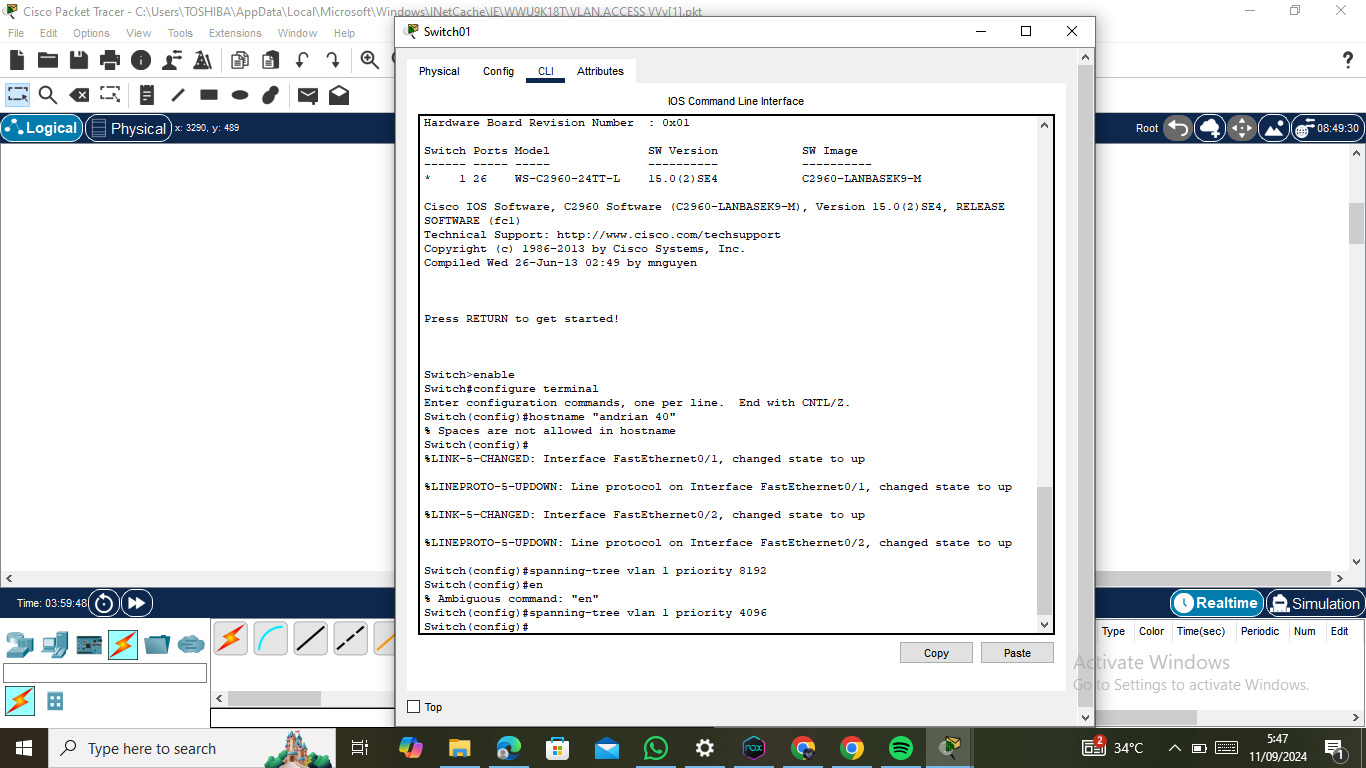Select the Structured Cabling subcategory icon
The height and width of the screenshot is (768, 1366).
[55, 701]
